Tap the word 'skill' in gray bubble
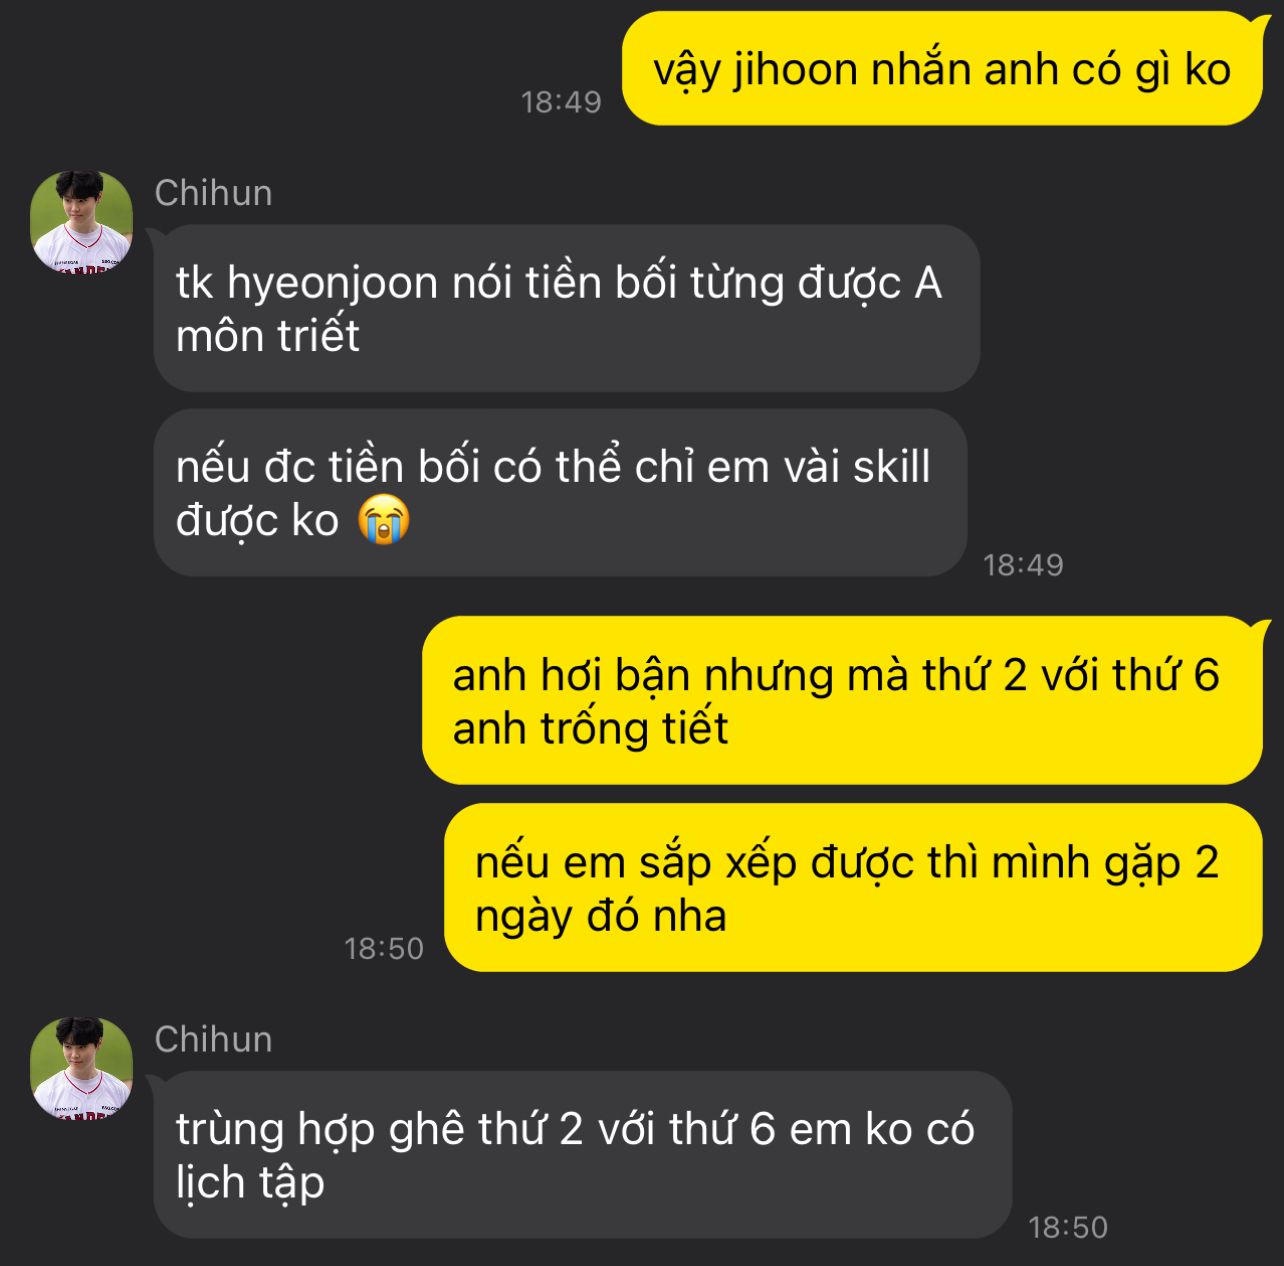 click(x=891, y=467)
